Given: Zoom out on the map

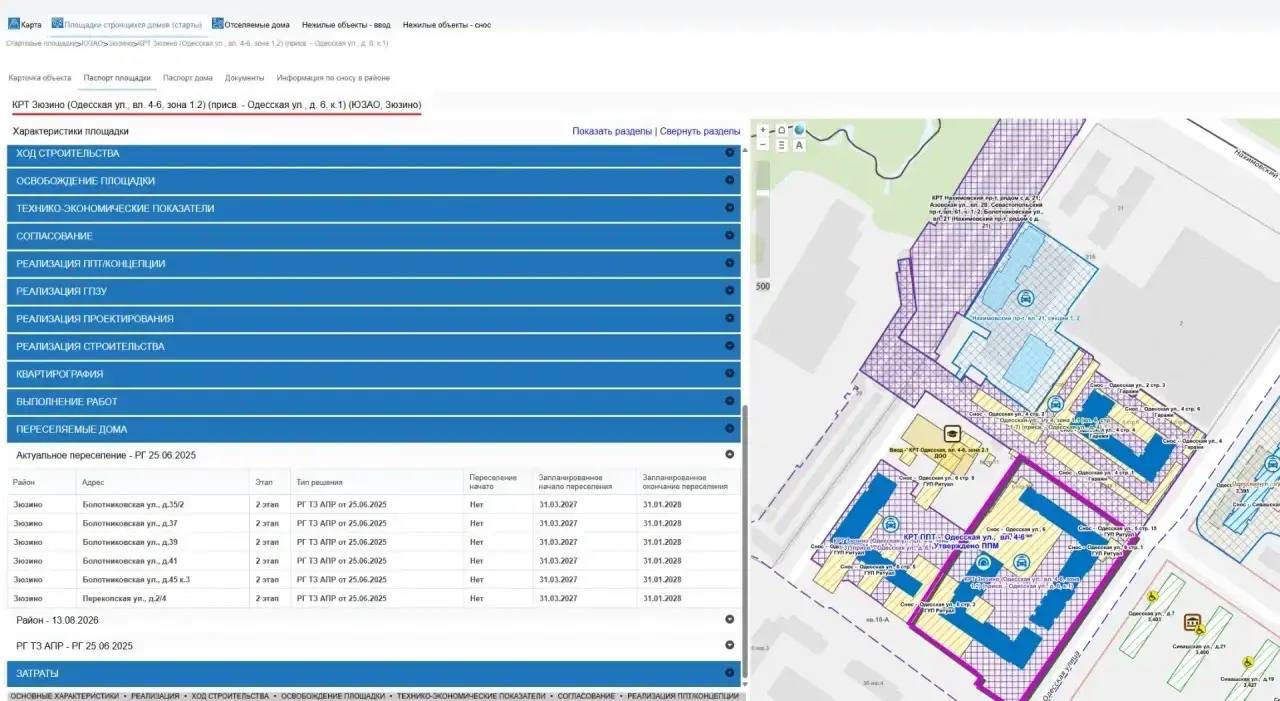Looking at the screenshot, I should 764,145.
